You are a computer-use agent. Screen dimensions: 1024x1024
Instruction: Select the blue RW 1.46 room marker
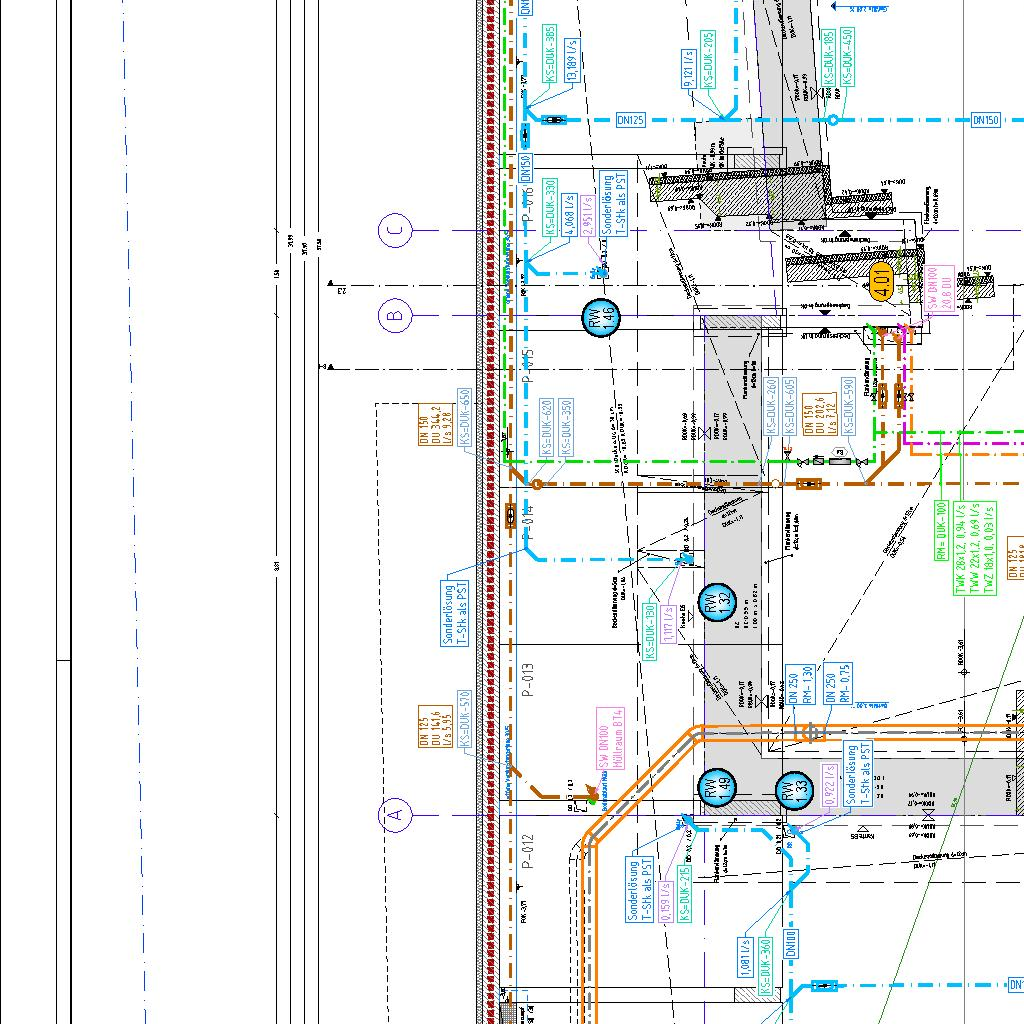click(x=600, y=317)
